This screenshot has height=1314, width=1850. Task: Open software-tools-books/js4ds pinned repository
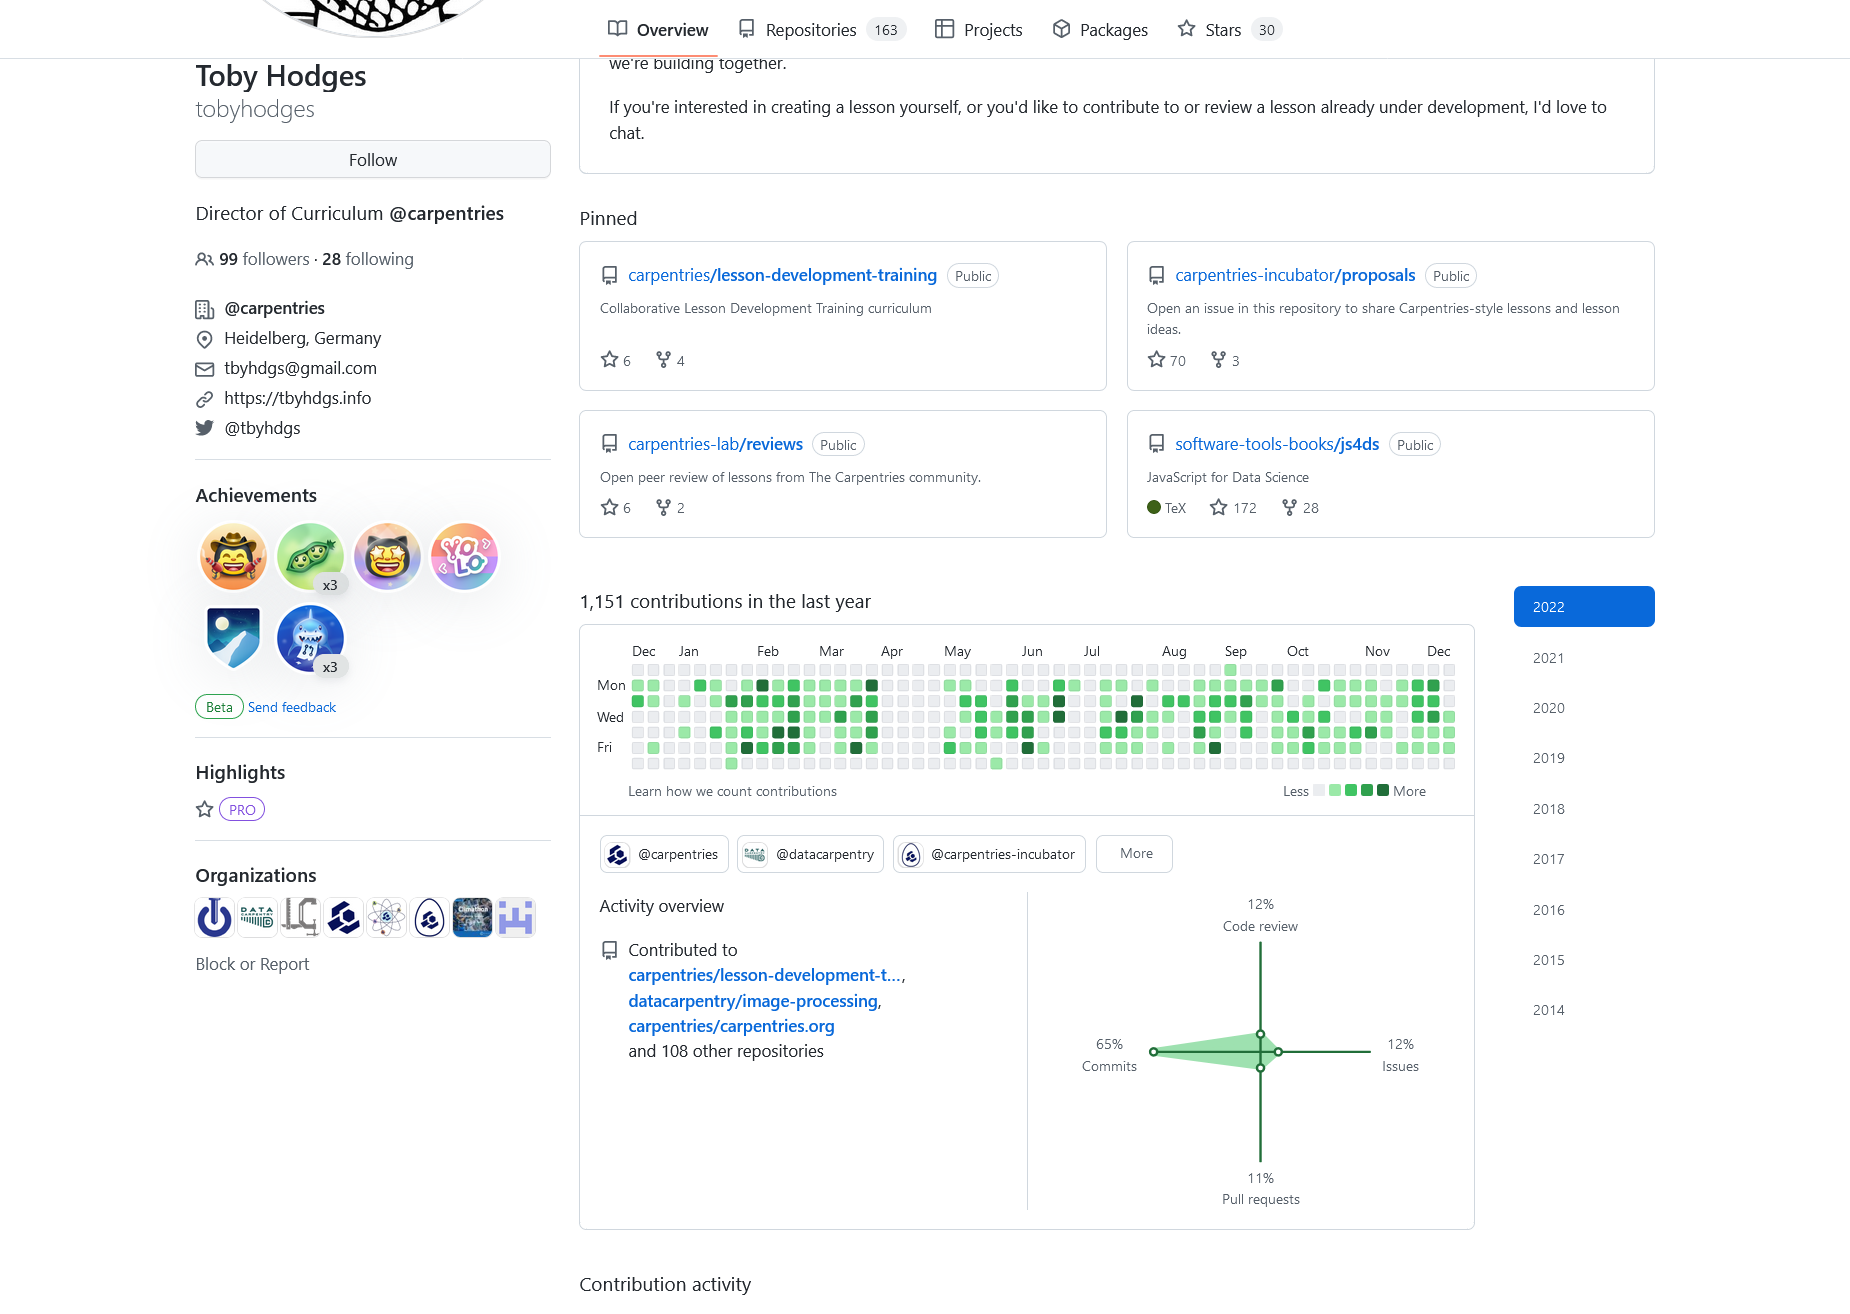[x=1277, y=444]
